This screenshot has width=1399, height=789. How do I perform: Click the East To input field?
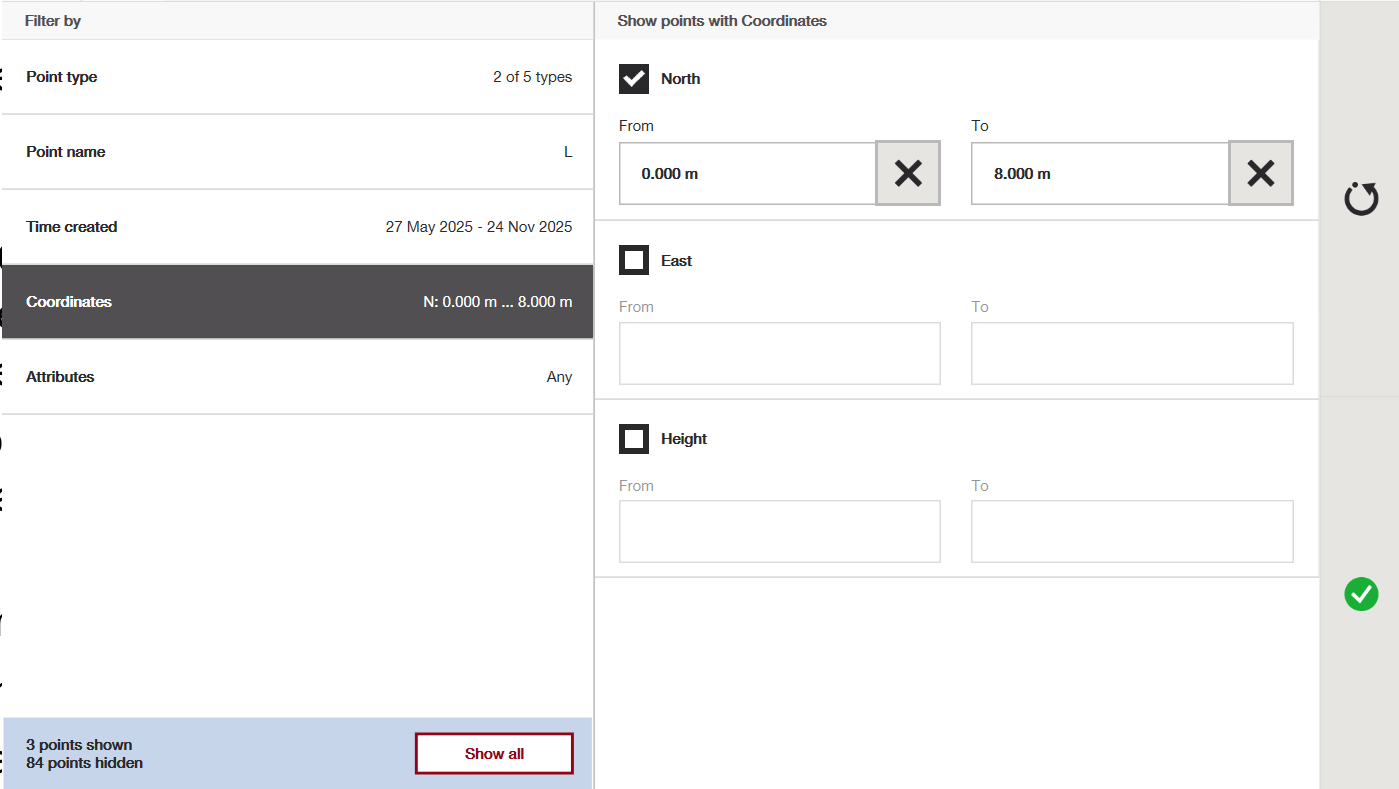click(x=1132, y=353)
